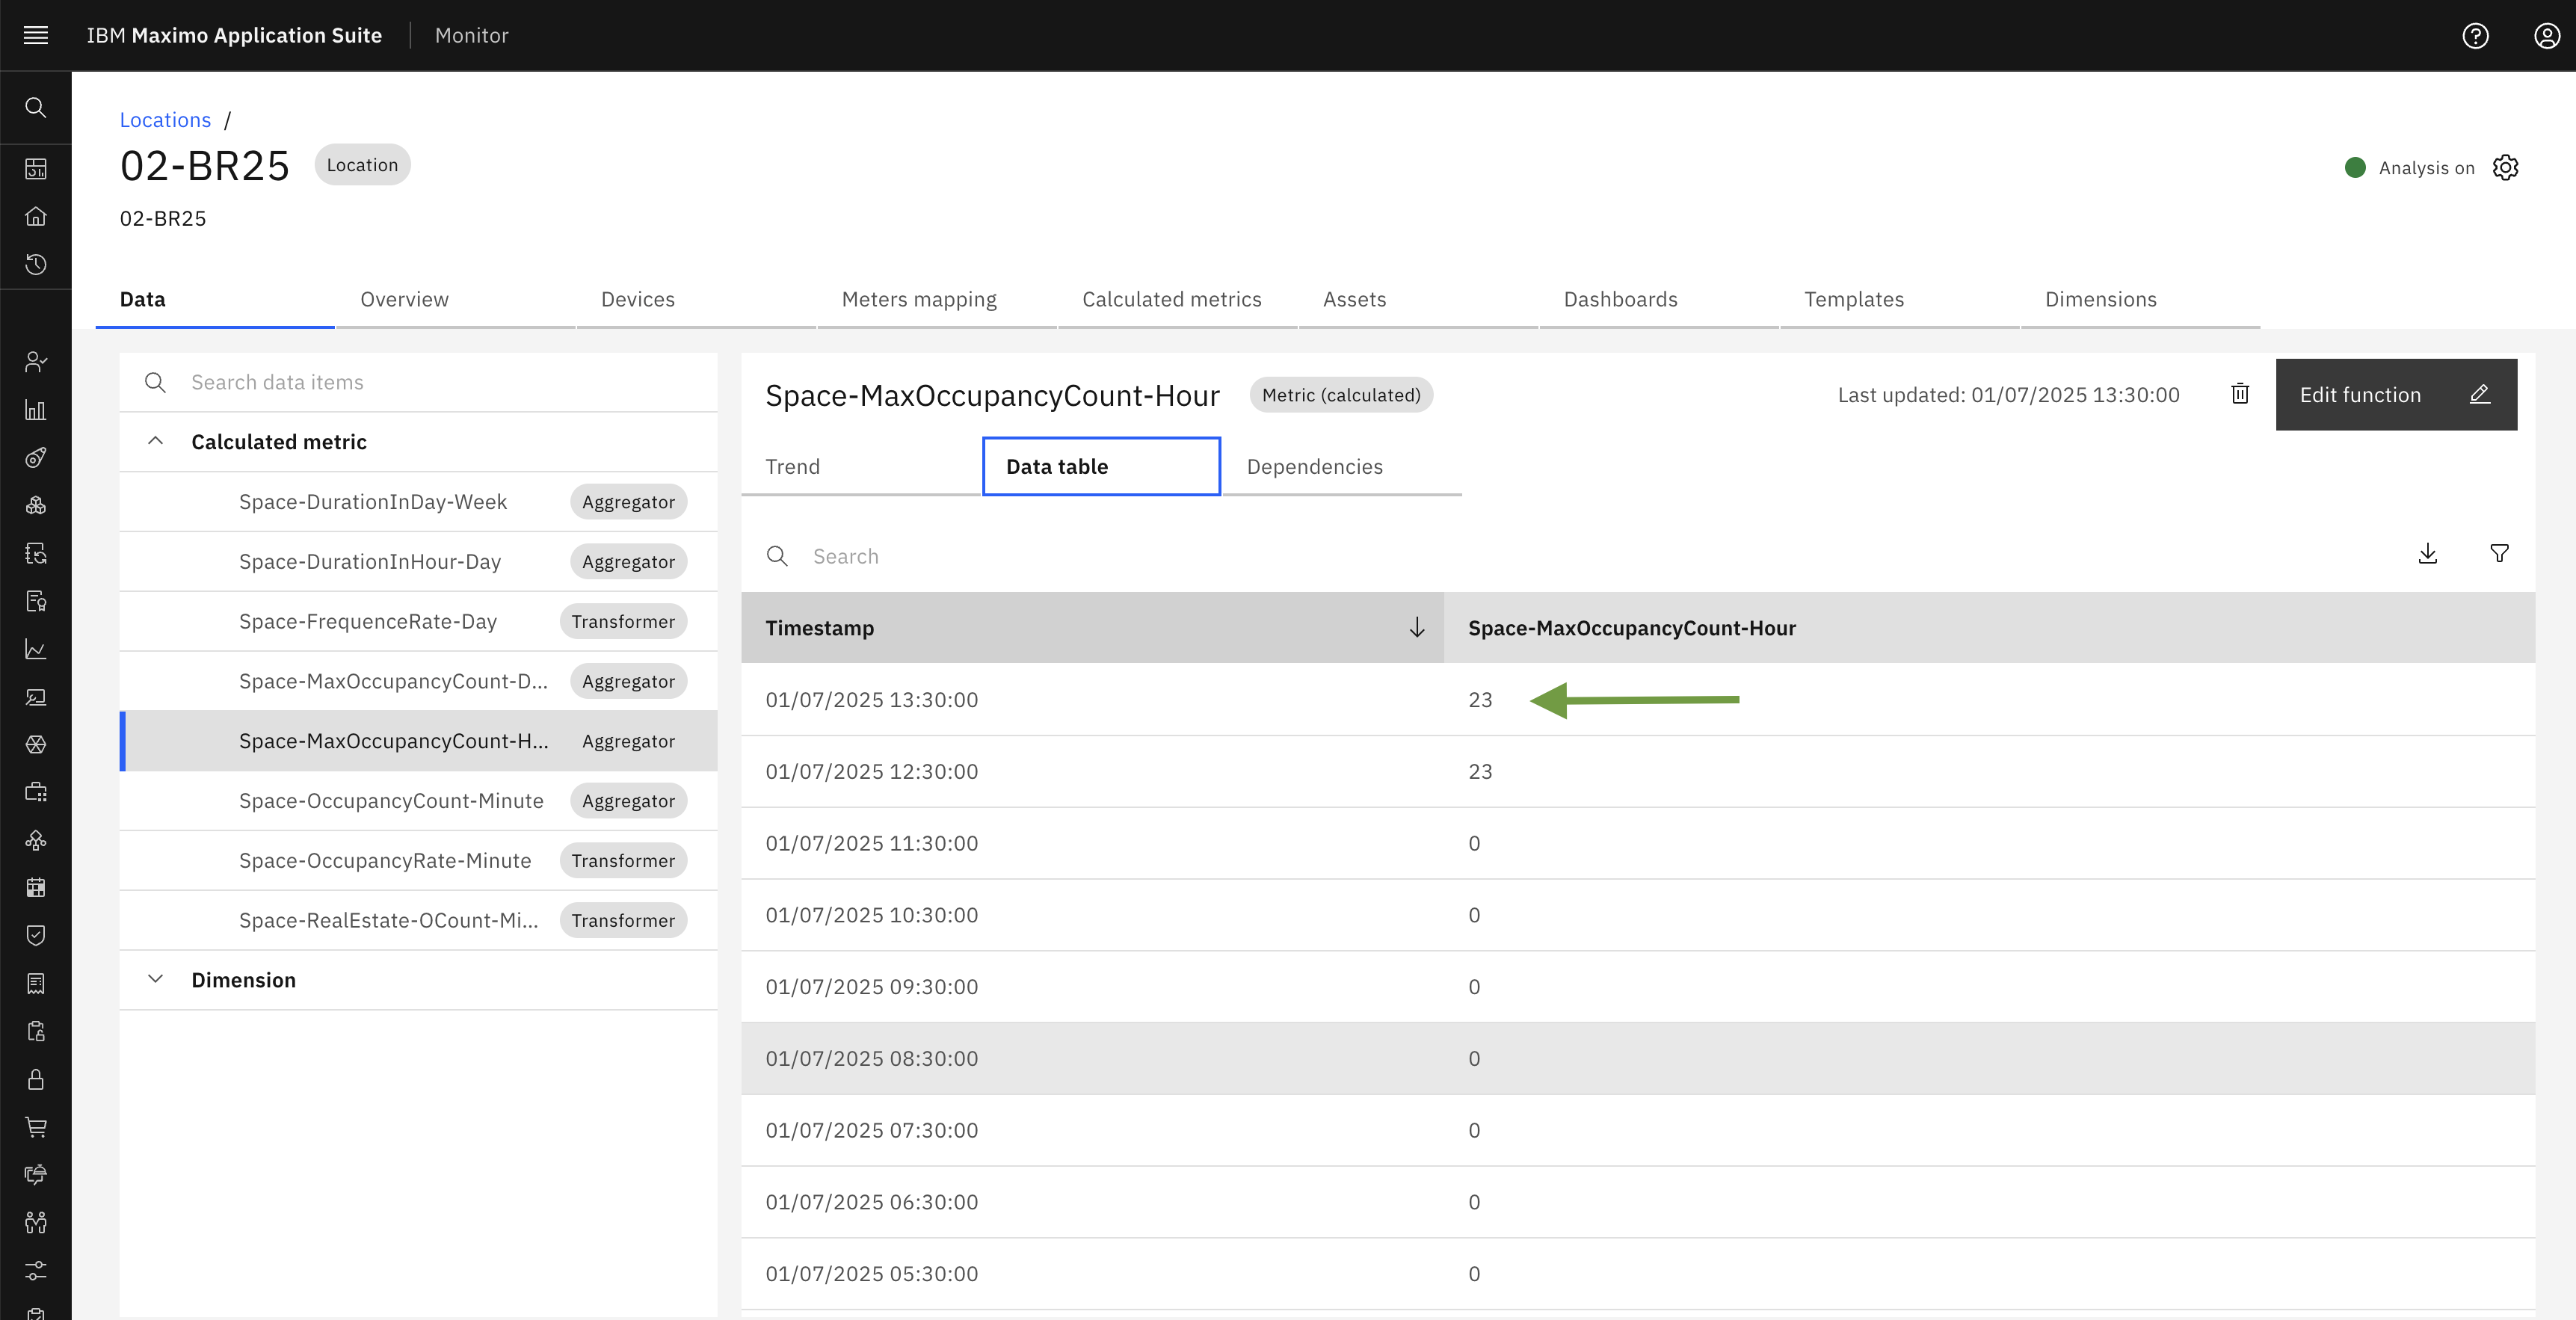This screenshot has width=2576, height=1320.
Task: Open the home icon in sidebar
Action: tap(36, 216)
